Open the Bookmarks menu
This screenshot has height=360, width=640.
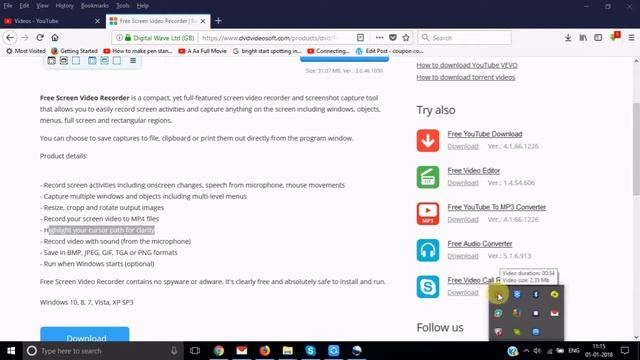(x=95, y=6)
